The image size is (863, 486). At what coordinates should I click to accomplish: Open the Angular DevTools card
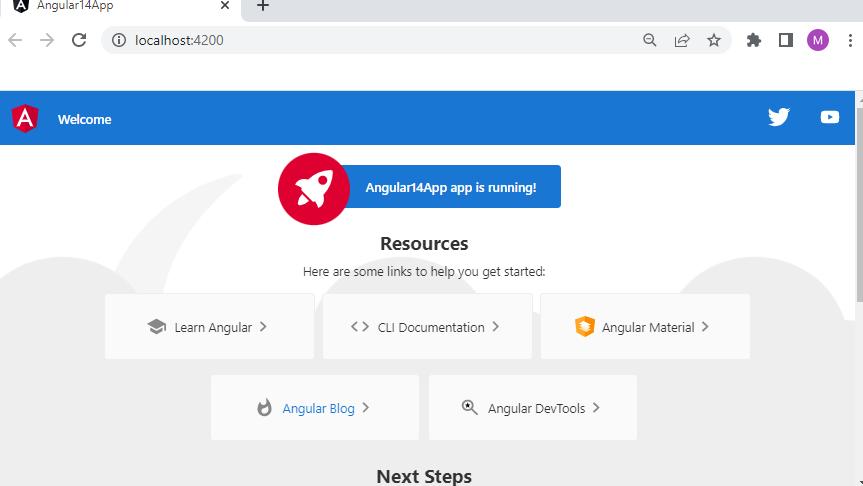(533, 408)
